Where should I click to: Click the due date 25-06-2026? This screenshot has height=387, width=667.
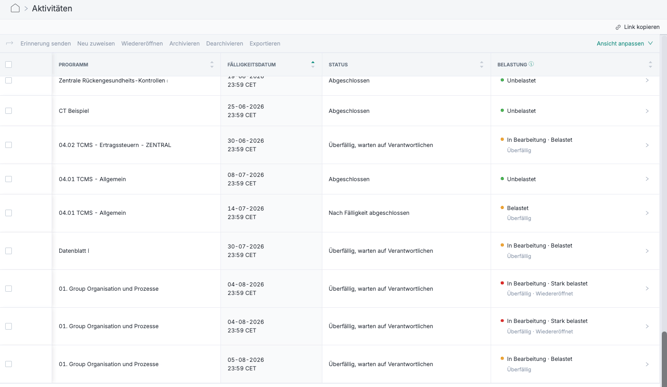(246, 107)
